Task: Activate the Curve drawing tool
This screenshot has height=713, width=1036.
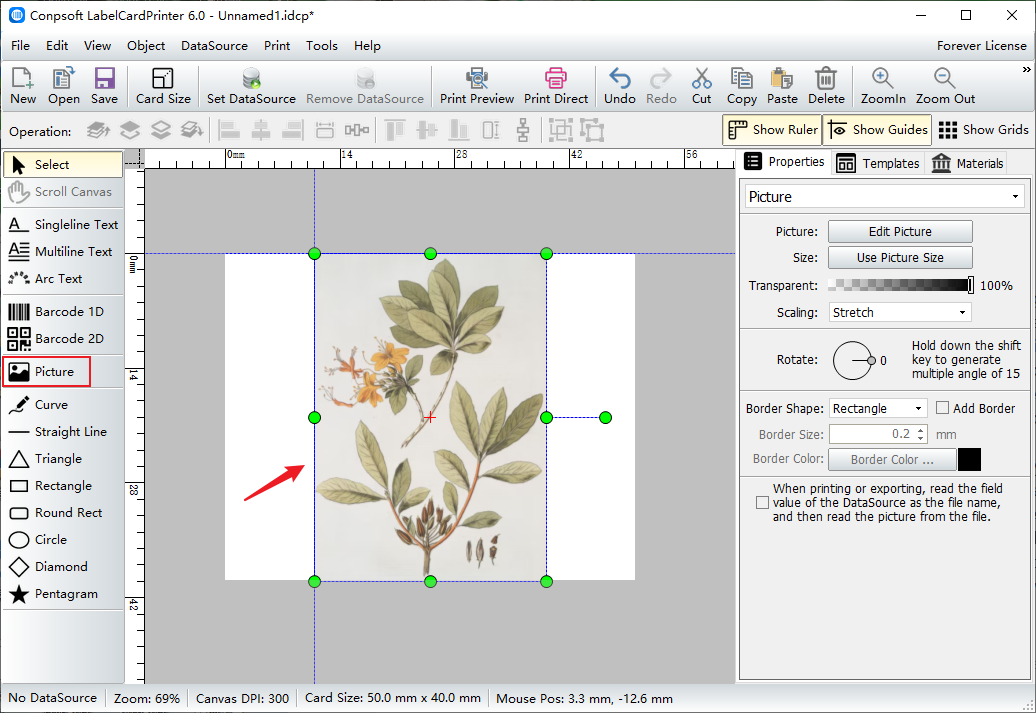Action: tap(63, 405)
